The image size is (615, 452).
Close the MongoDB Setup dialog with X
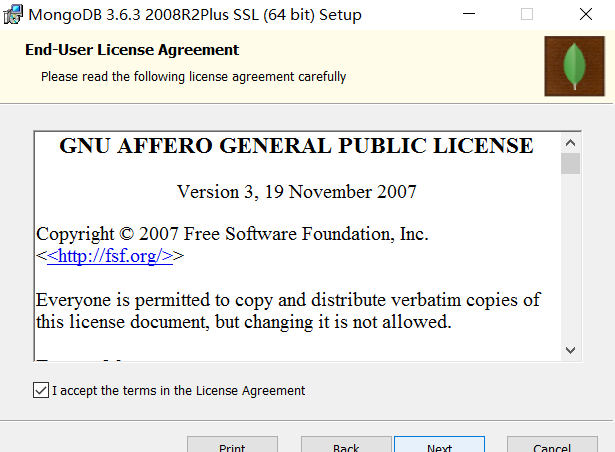coord(586,14)
